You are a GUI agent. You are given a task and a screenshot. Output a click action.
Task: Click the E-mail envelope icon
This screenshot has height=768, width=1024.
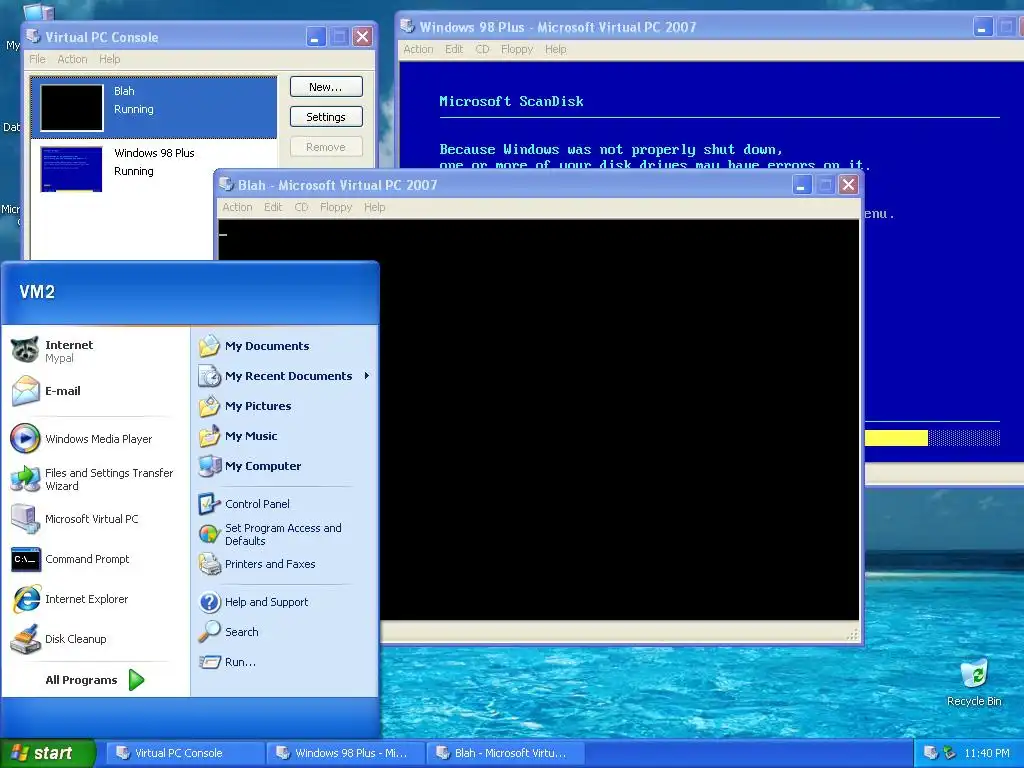25,391
